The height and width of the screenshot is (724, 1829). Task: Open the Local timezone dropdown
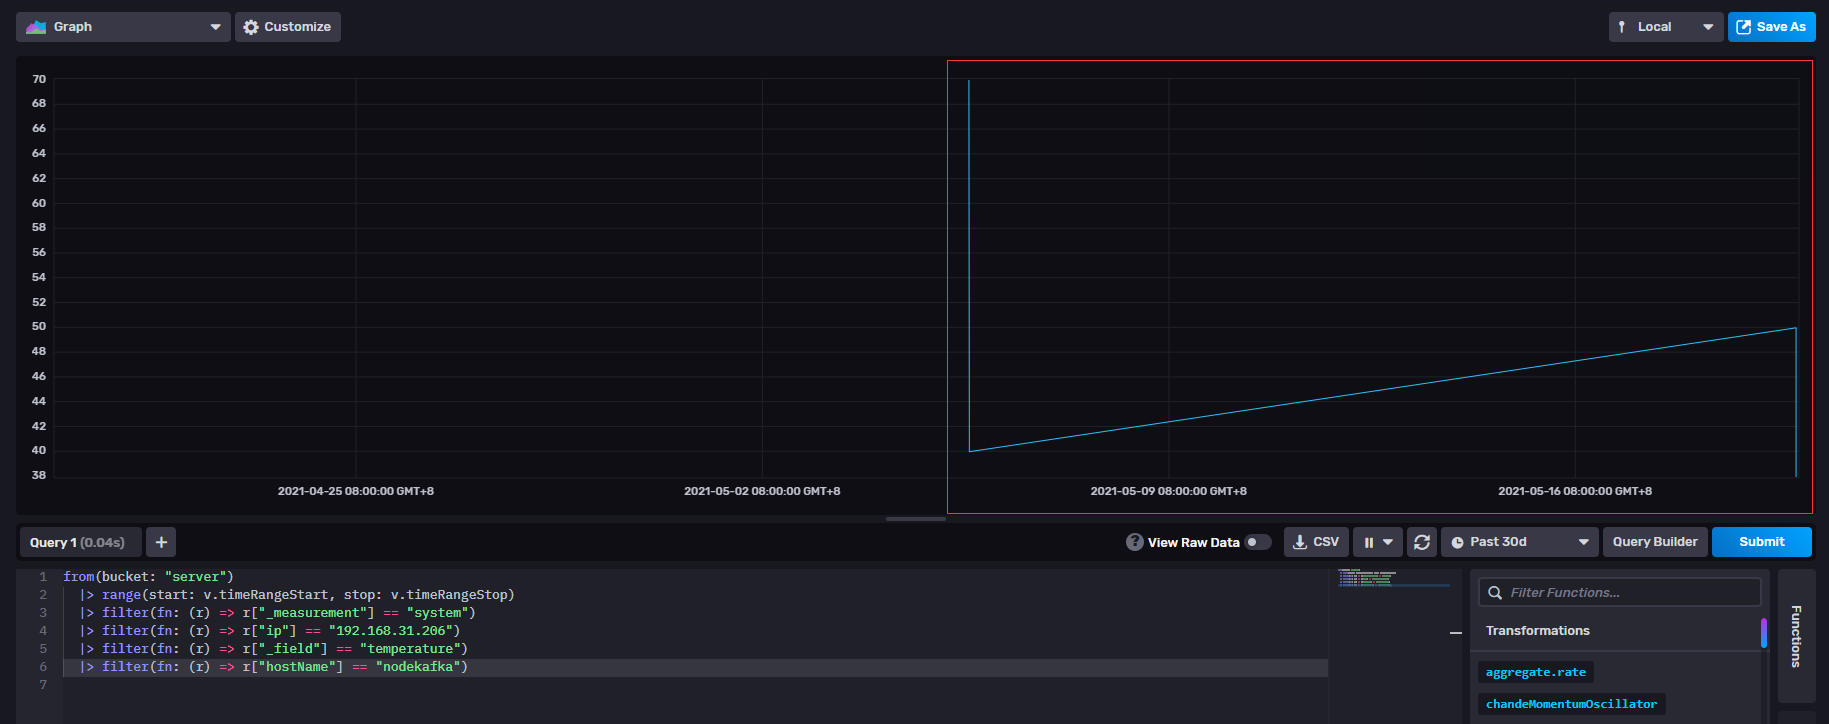click(1665, 27)
